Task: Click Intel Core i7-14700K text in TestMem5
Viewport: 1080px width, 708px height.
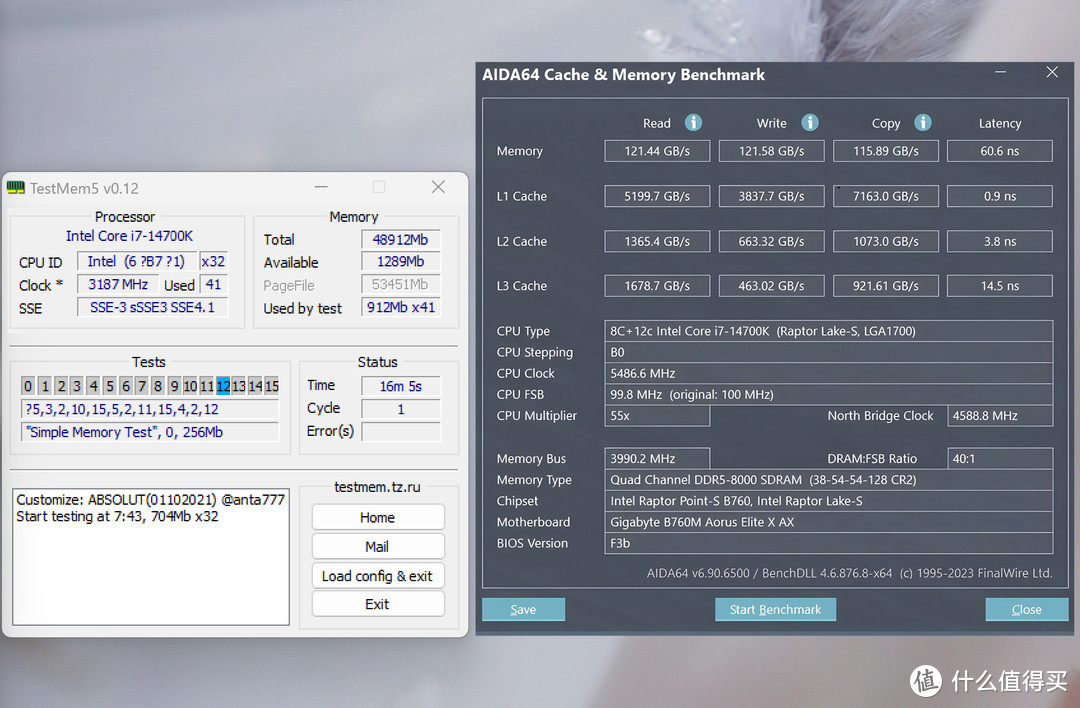Action: (129, 236)
